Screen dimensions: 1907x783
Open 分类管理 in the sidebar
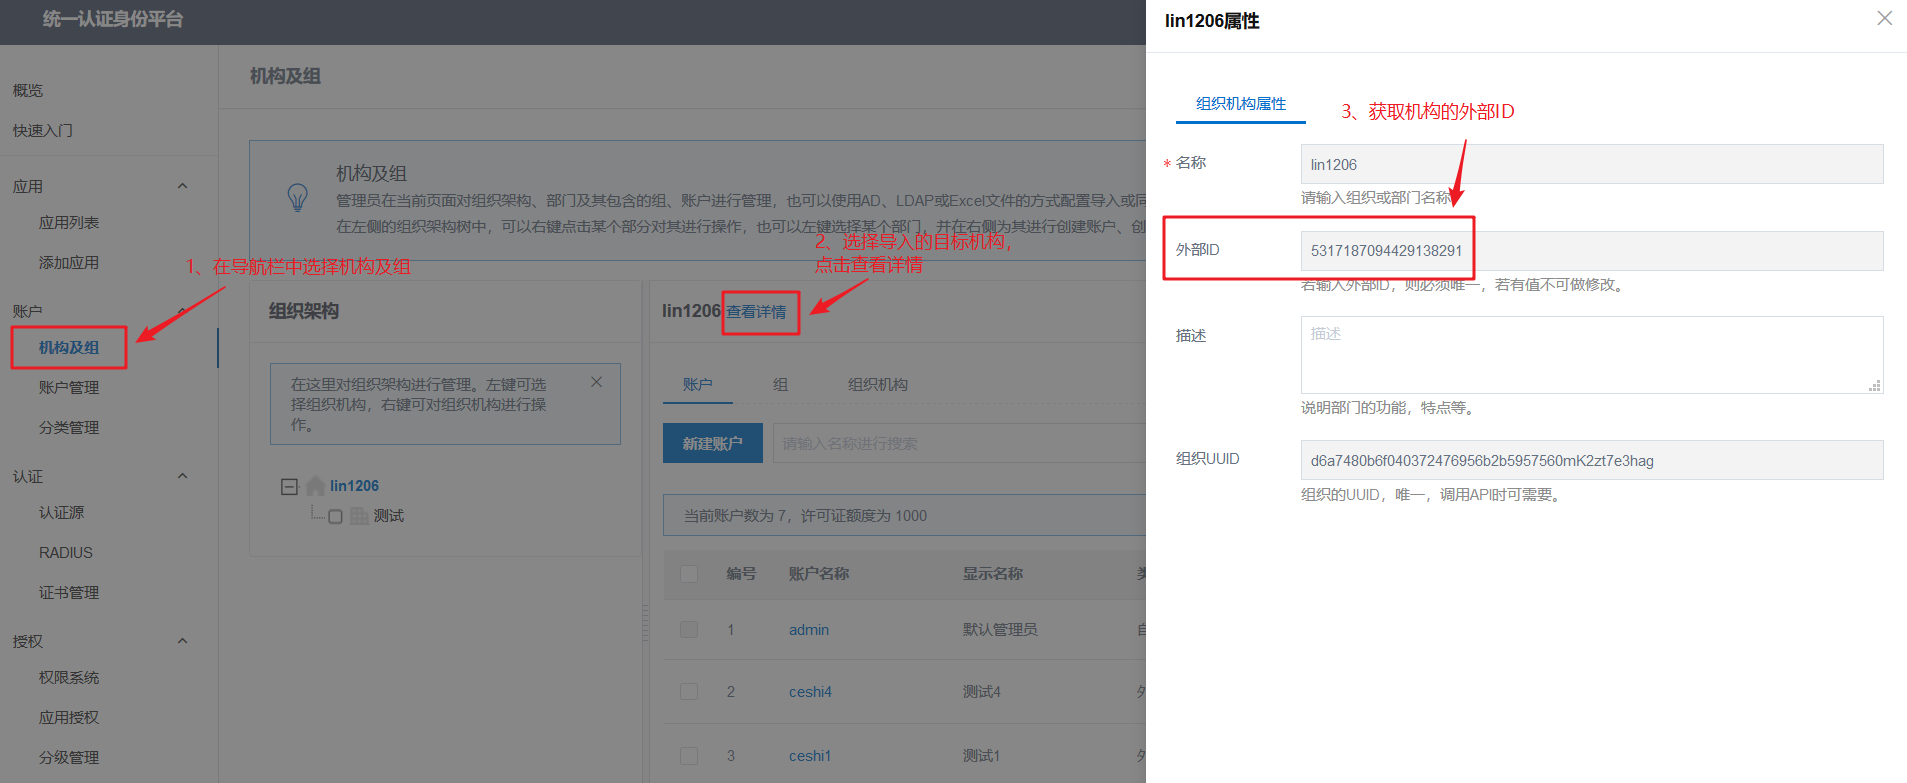69,427
